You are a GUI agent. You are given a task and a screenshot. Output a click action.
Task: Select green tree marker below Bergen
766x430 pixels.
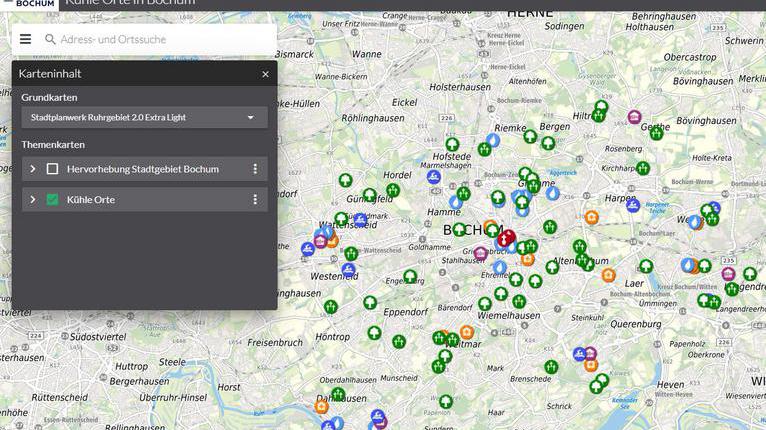tap(548, 143)
